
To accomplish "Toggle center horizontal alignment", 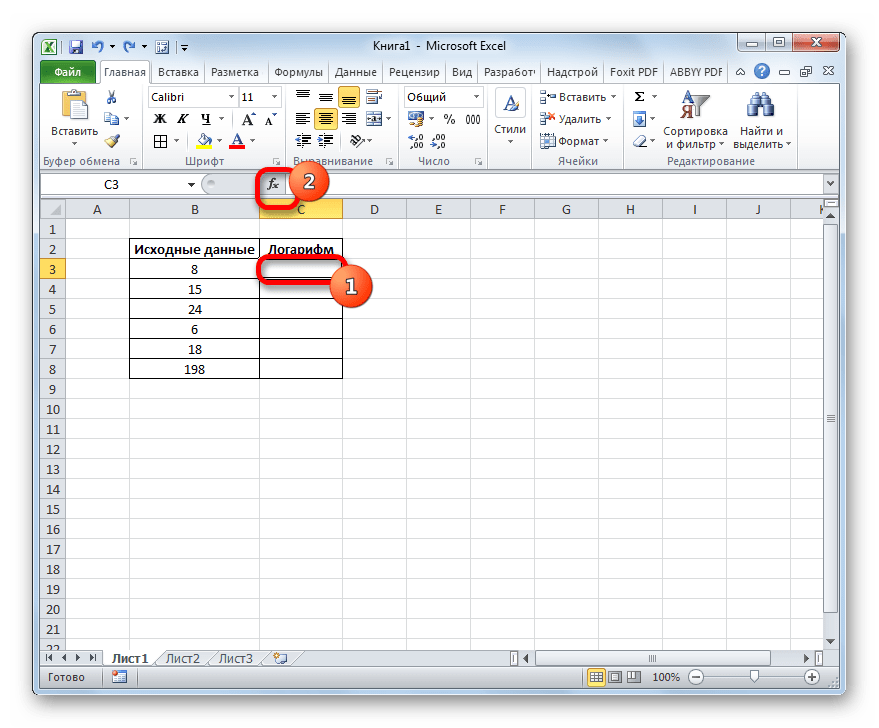I will tap(326, 119).
